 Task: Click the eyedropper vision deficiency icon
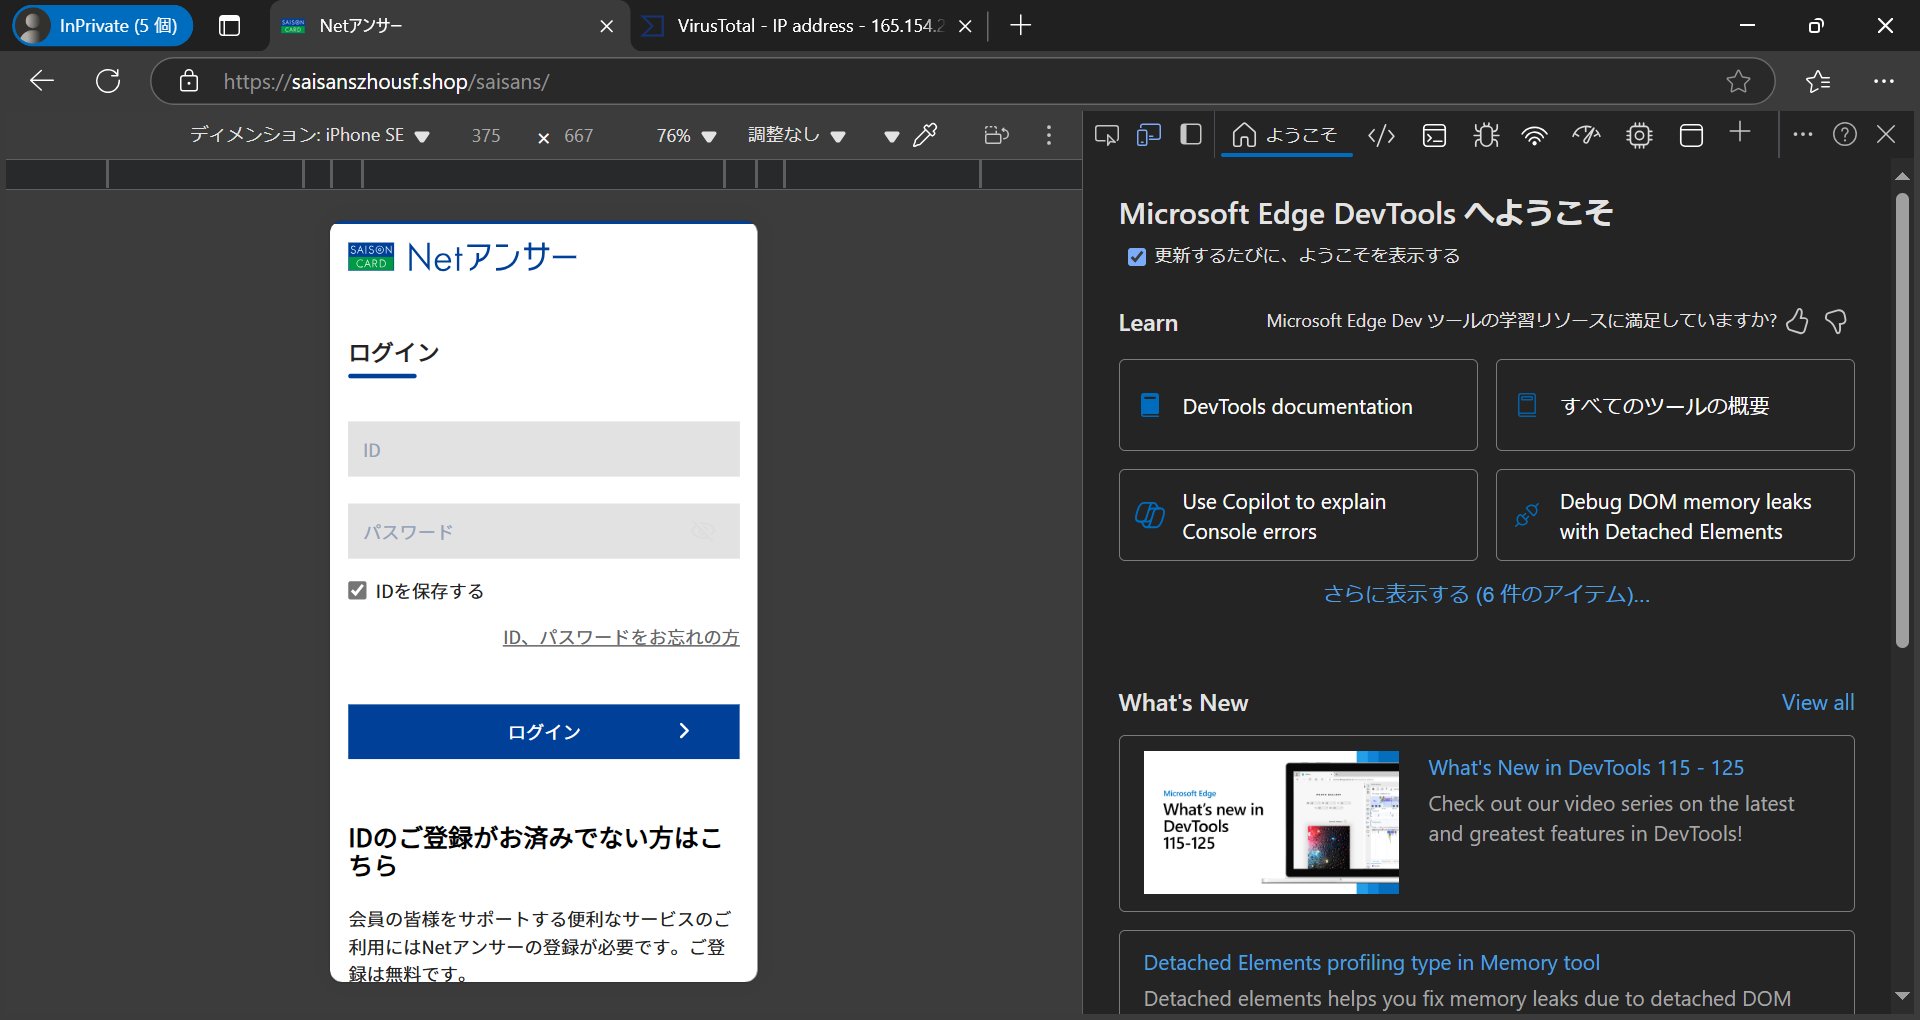pos(925,134)
